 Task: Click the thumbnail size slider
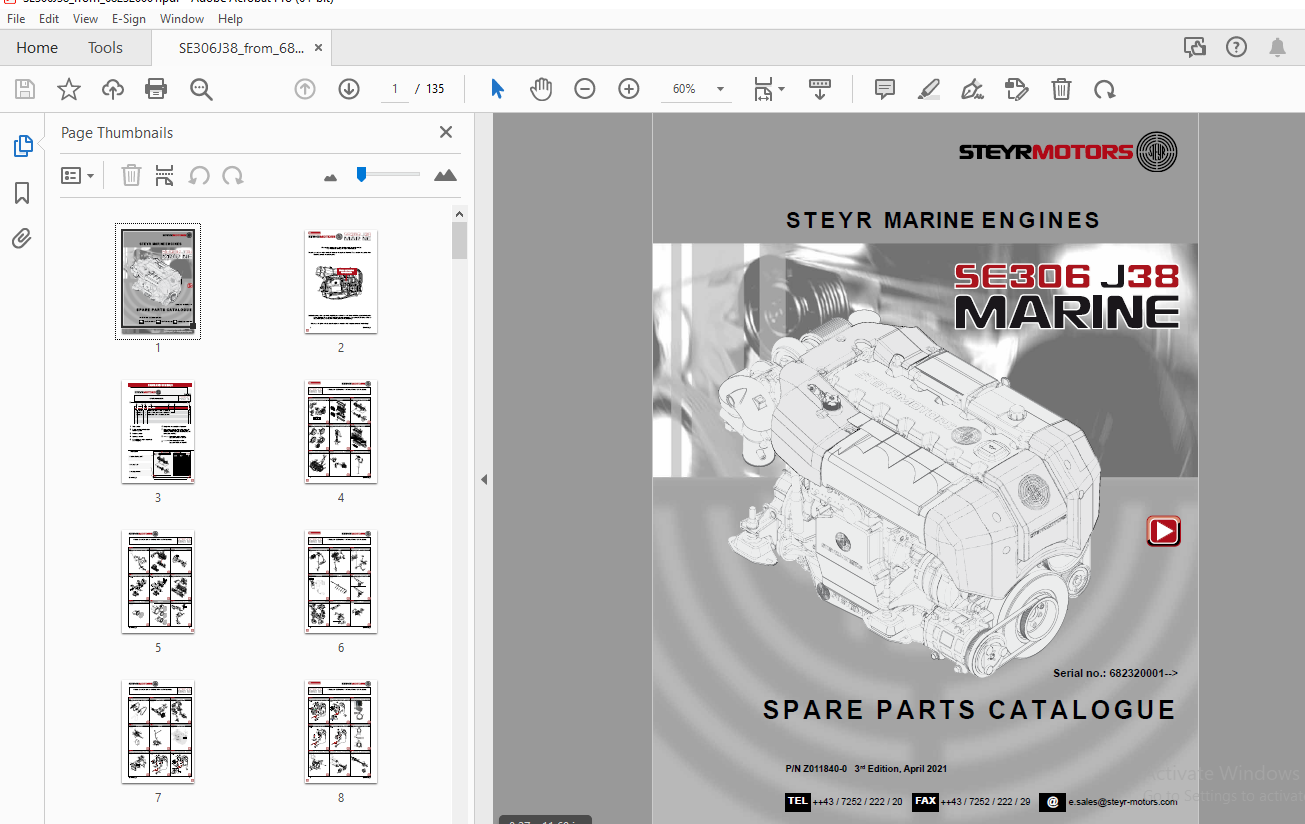[388, 174]
